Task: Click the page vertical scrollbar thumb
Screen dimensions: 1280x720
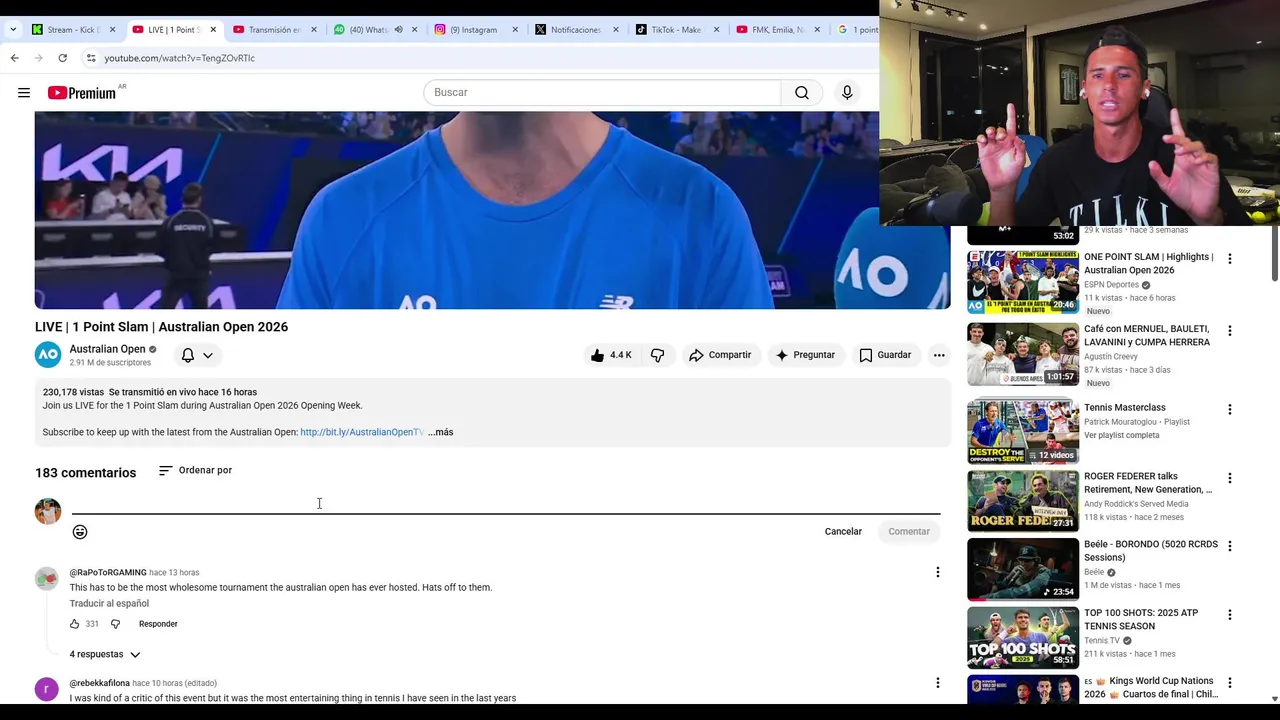Action: click(x=1274, y=254)
